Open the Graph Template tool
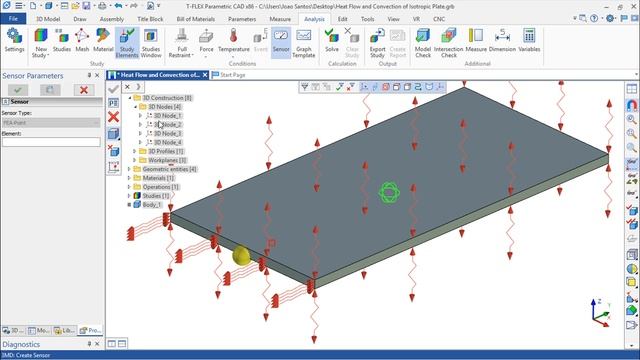Viewport: 640px width, 360px height. tap(304, 43)
